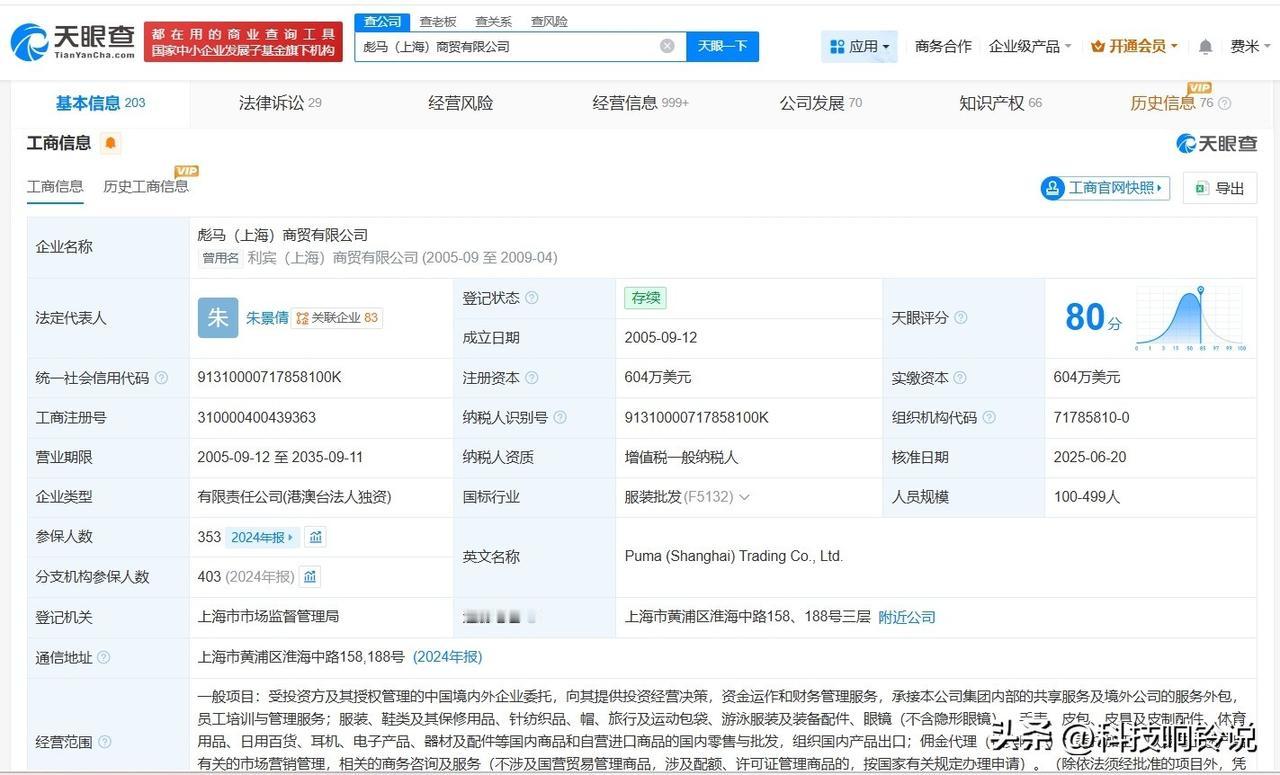The height and width of the screenshot is (775, 1280).
Task: Switch to 查风险 search tab
Action: (x=549, y=22)
